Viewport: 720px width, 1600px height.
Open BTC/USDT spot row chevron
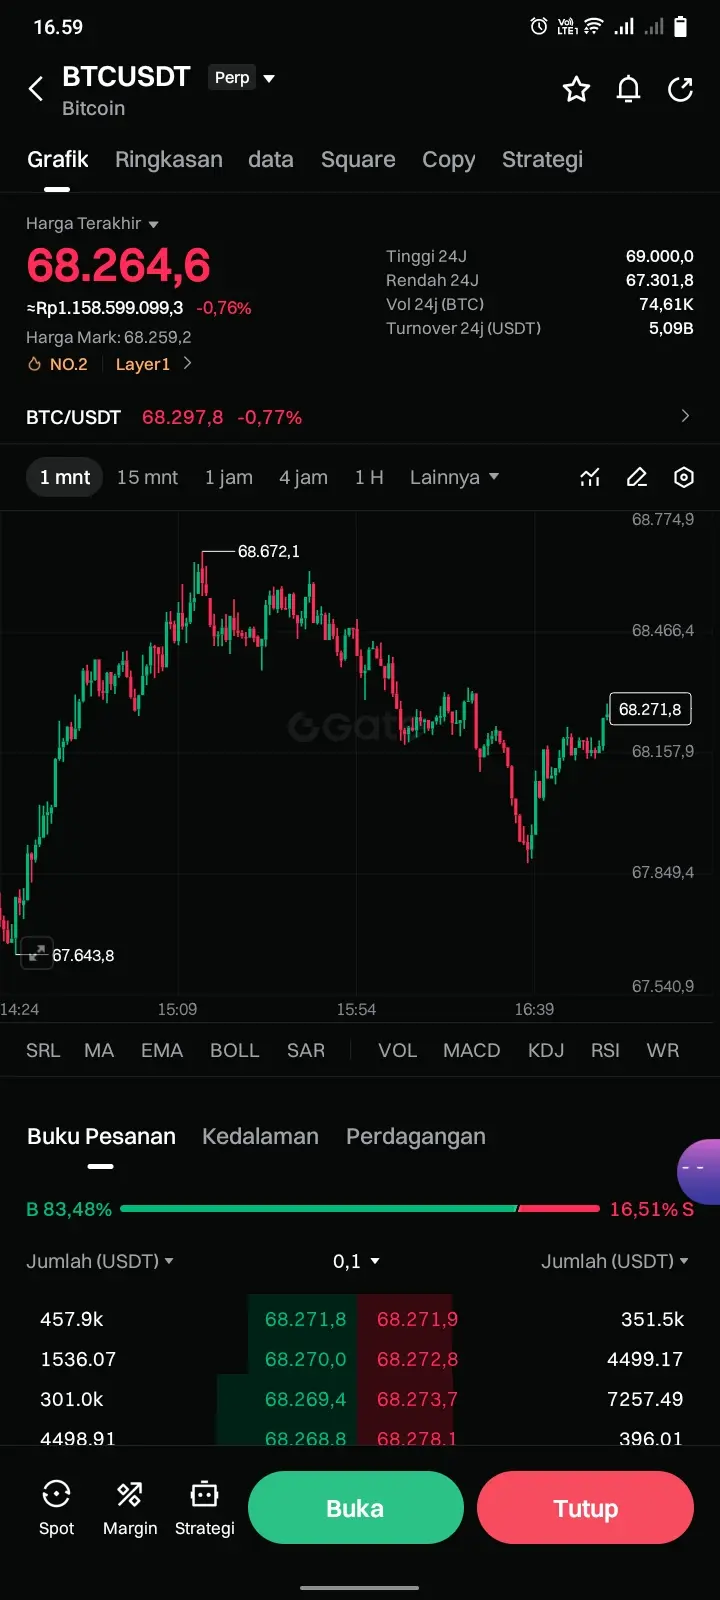click(x=685, y=416)
